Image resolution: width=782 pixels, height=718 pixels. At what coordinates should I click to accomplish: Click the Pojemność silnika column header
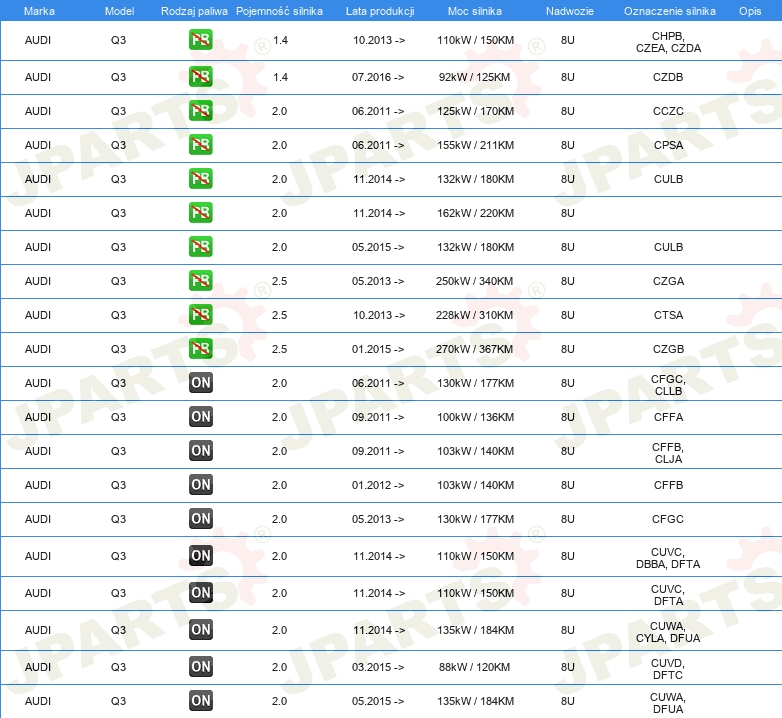[x=279, y=11]
